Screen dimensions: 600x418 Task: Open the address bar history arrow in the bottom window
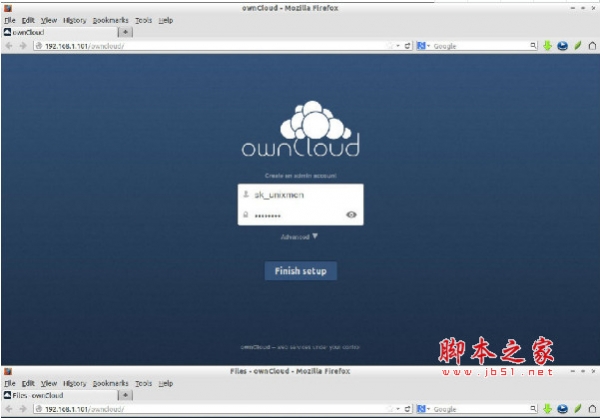coord(398,409)
